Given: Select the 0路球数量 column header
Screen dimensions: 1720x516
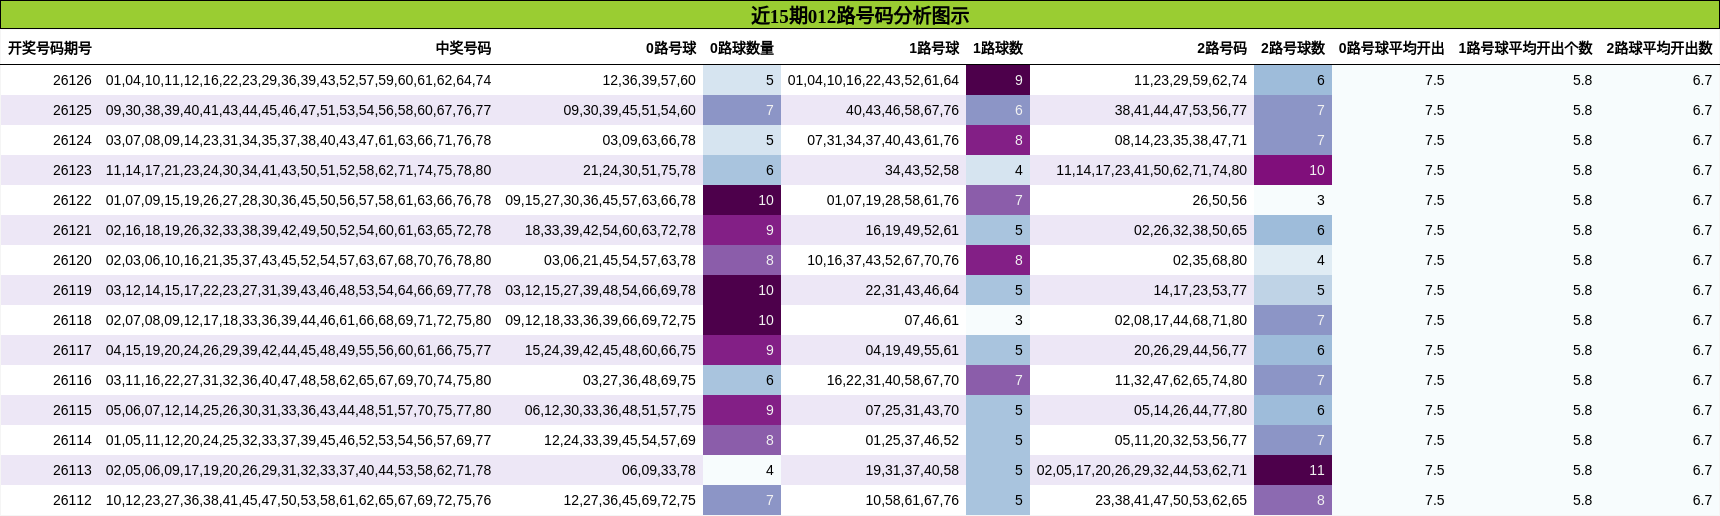Looking at the screenshot, I should coord(742,48).
